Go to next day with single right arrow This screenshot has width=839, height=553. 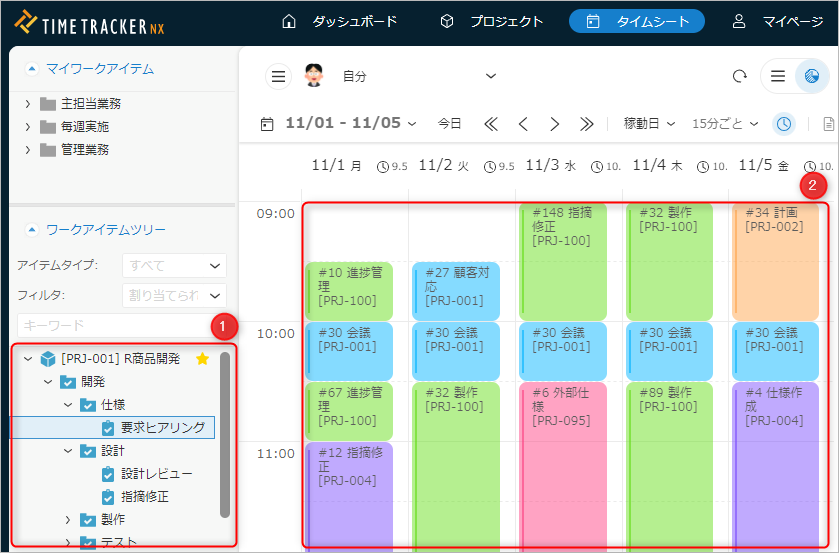click(x=554, y=124)
